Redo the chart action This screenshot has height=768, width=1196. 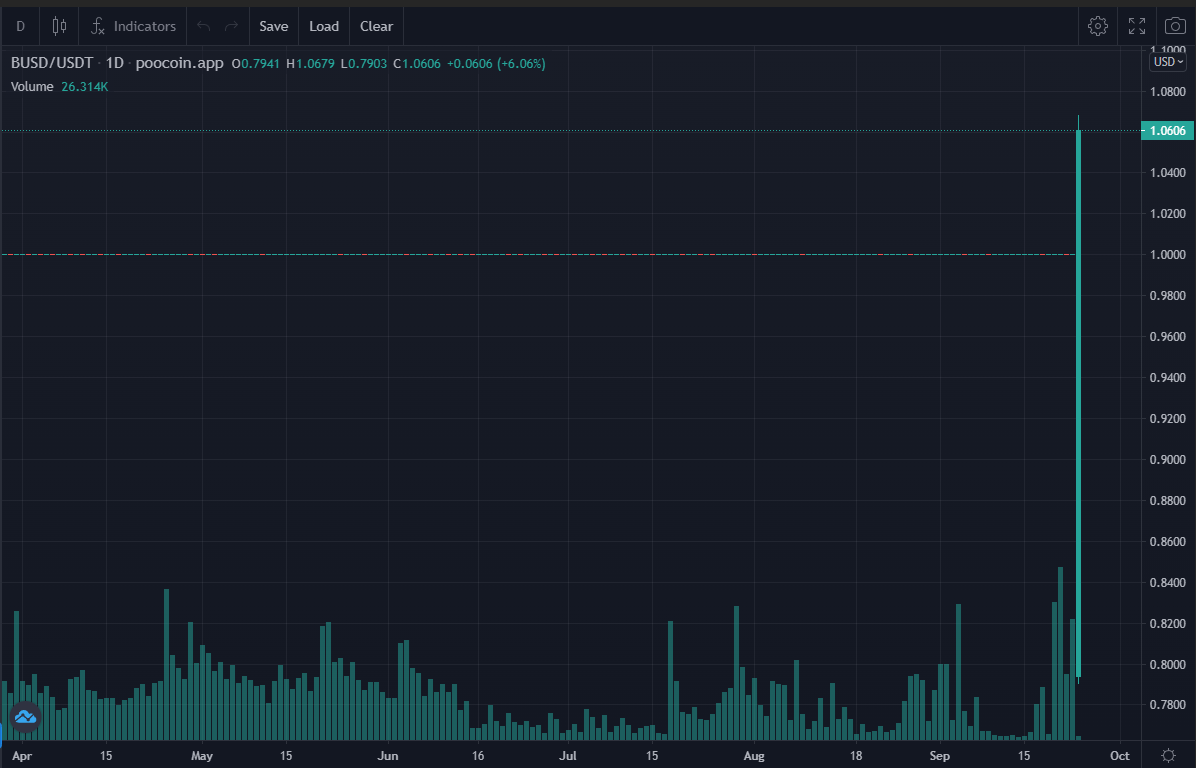231,26
